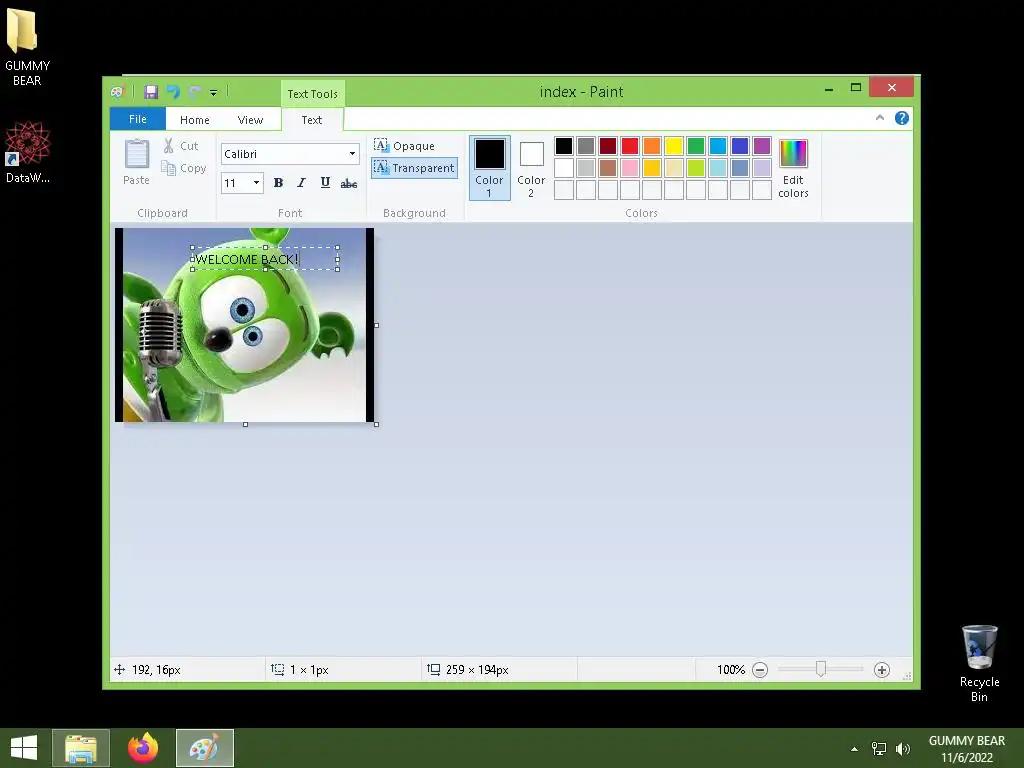
Task: Pick the purple color swatch
Action: click(761, 146)
